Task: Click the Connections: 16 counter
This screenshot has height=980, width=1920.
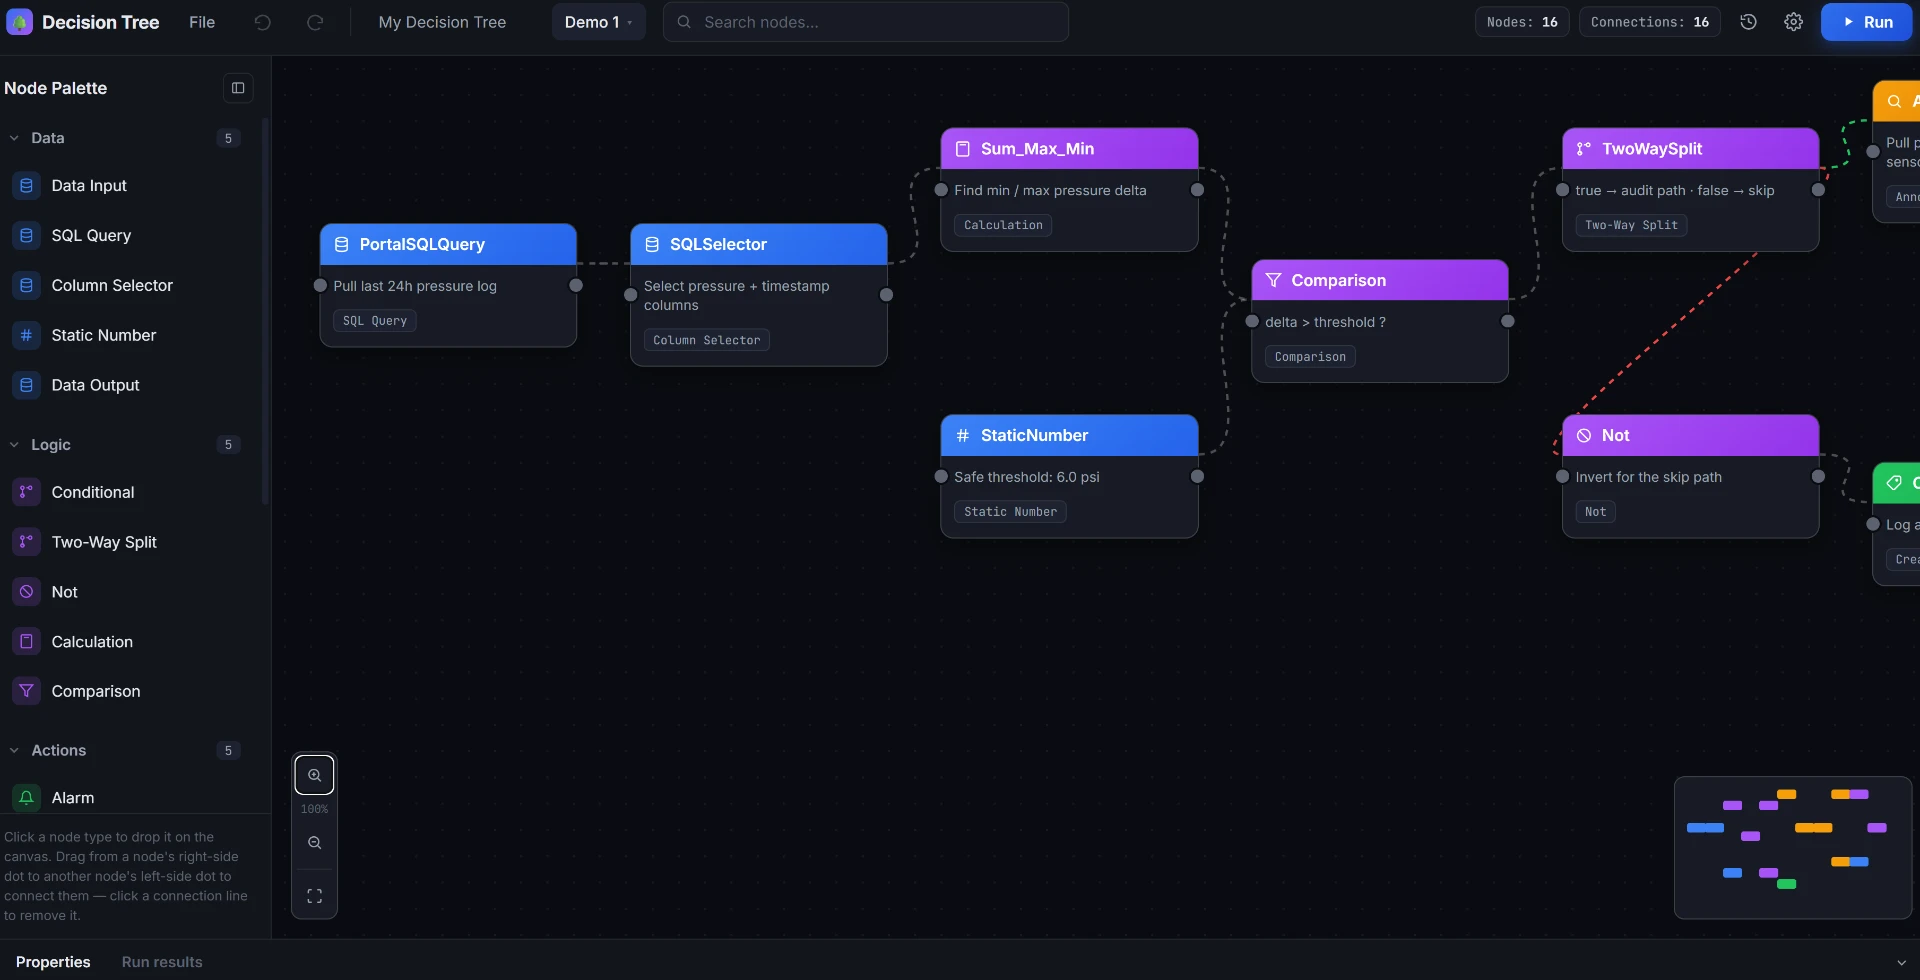Action: point(1650,22)
